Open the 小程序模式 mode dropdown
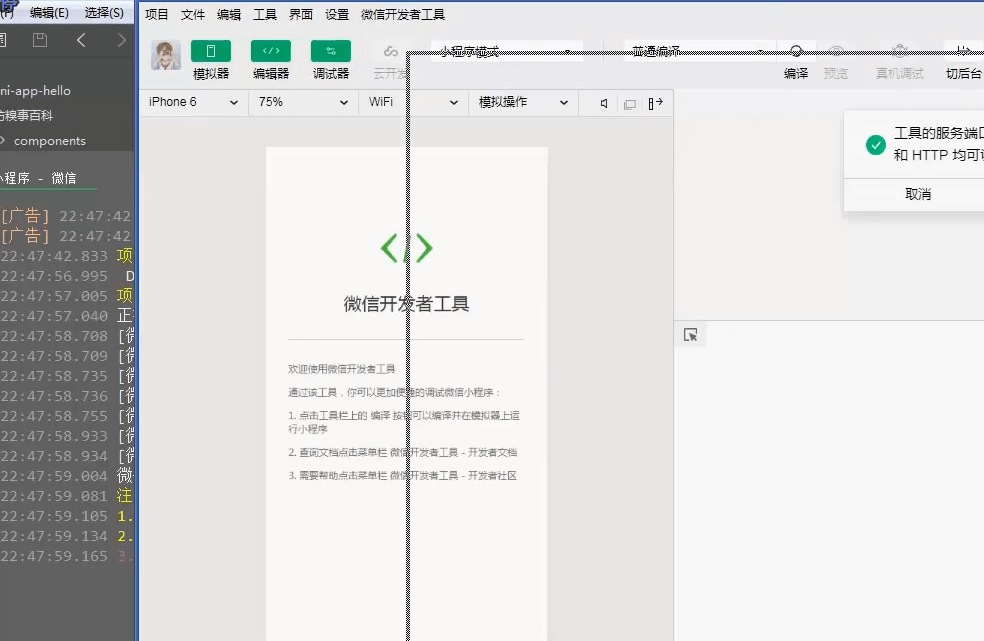Image resolution: width=984 pixels, height=641 pixels. 507,51
